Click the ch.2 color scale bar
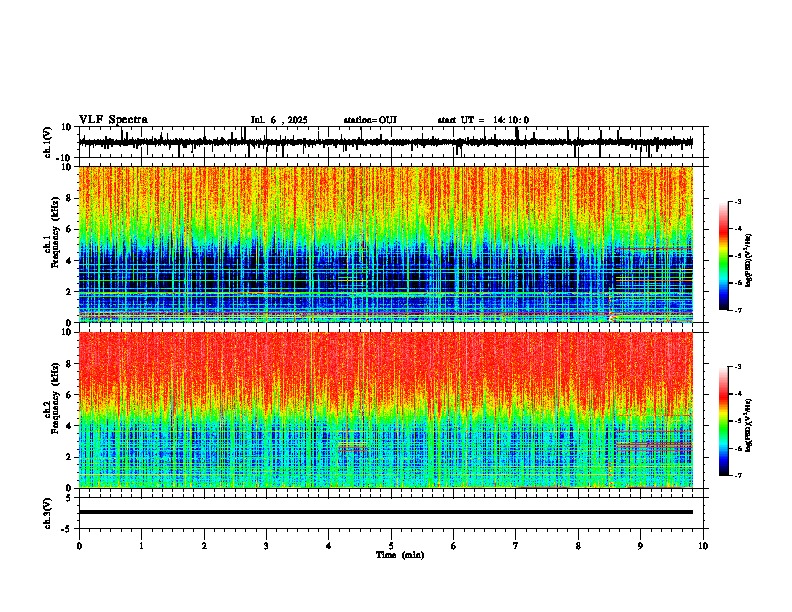 (724, 421)
